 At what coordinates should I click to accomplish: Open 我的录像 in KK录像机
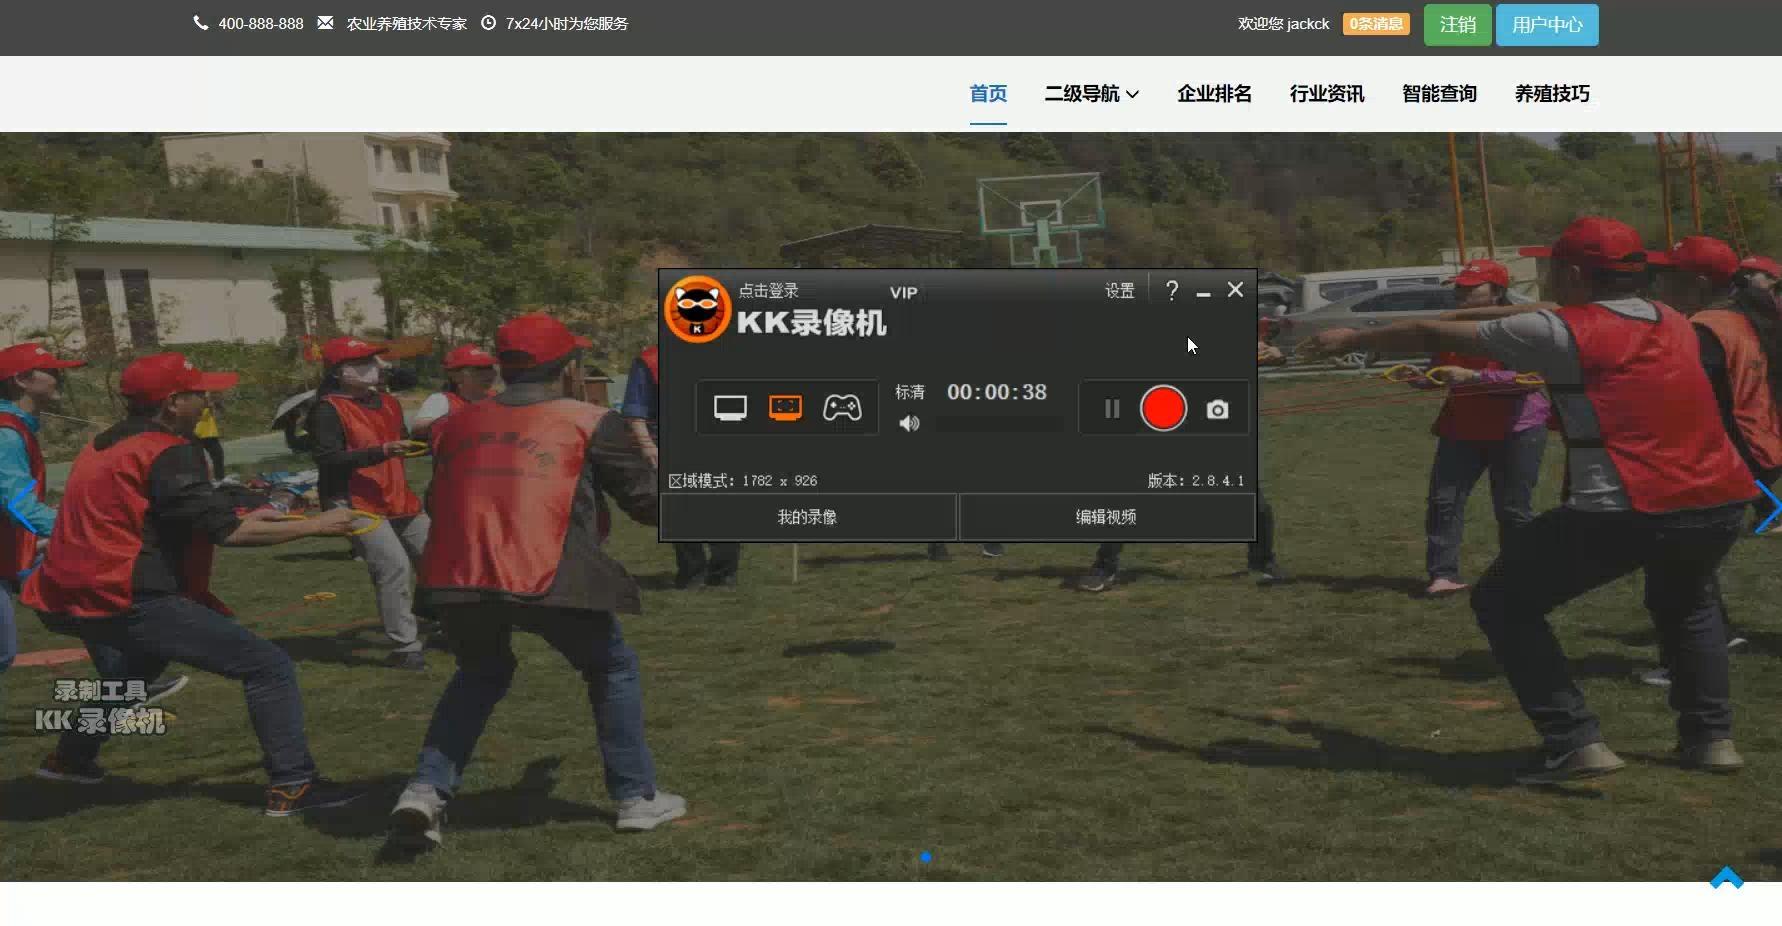click(x=807, y=517)
